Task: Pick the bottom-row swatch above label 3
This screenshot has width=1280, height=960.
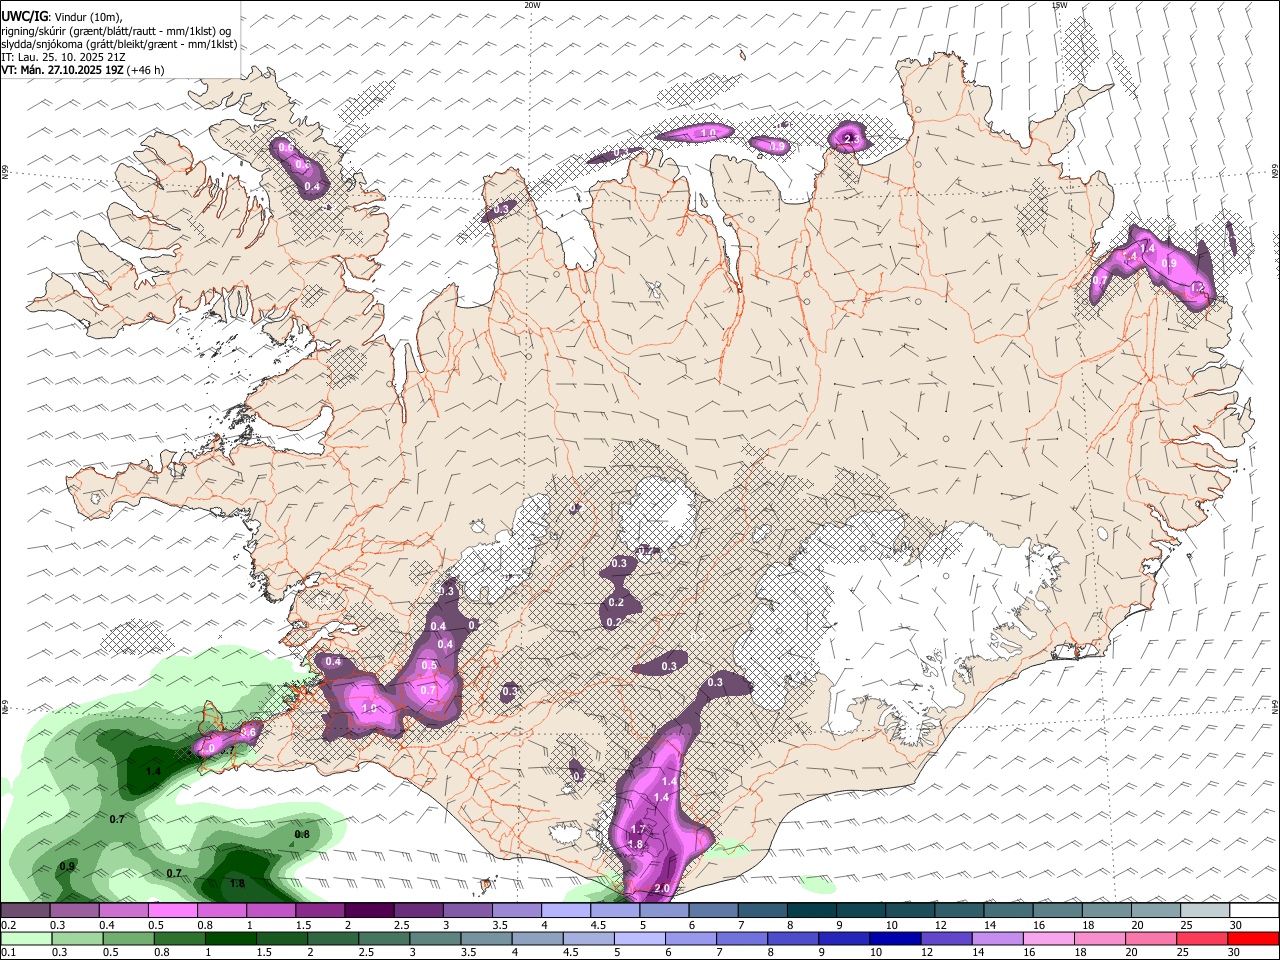Action: [435, 939]
